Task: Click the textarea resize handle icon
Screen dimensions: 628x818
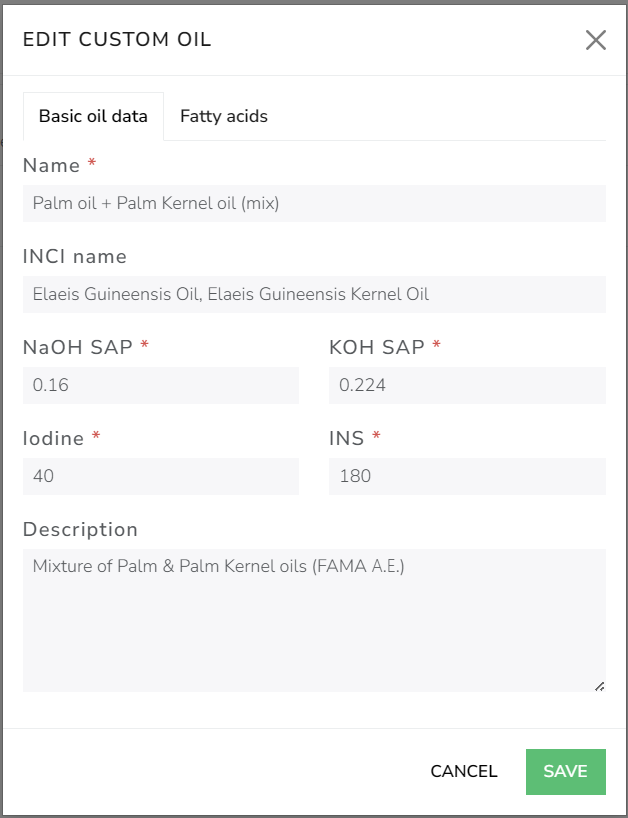Action: tap(599, 684)
